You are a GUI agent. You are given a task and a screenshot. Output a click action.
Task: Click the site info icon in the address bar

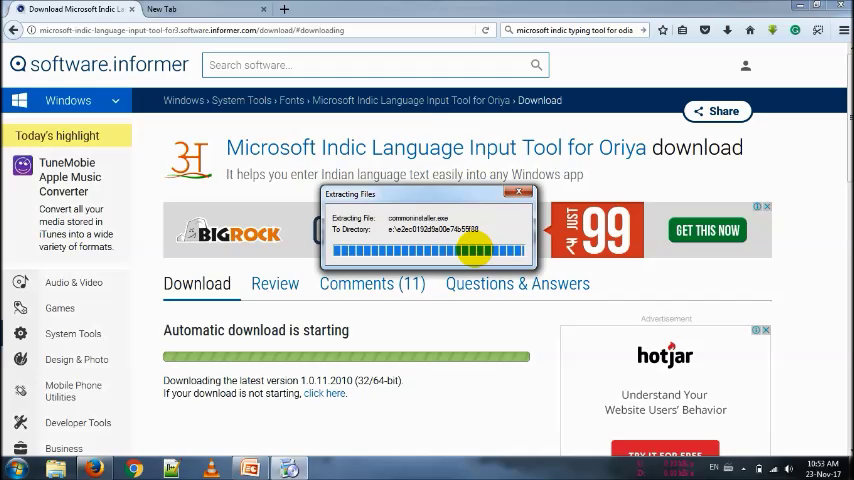pos(32,30)
